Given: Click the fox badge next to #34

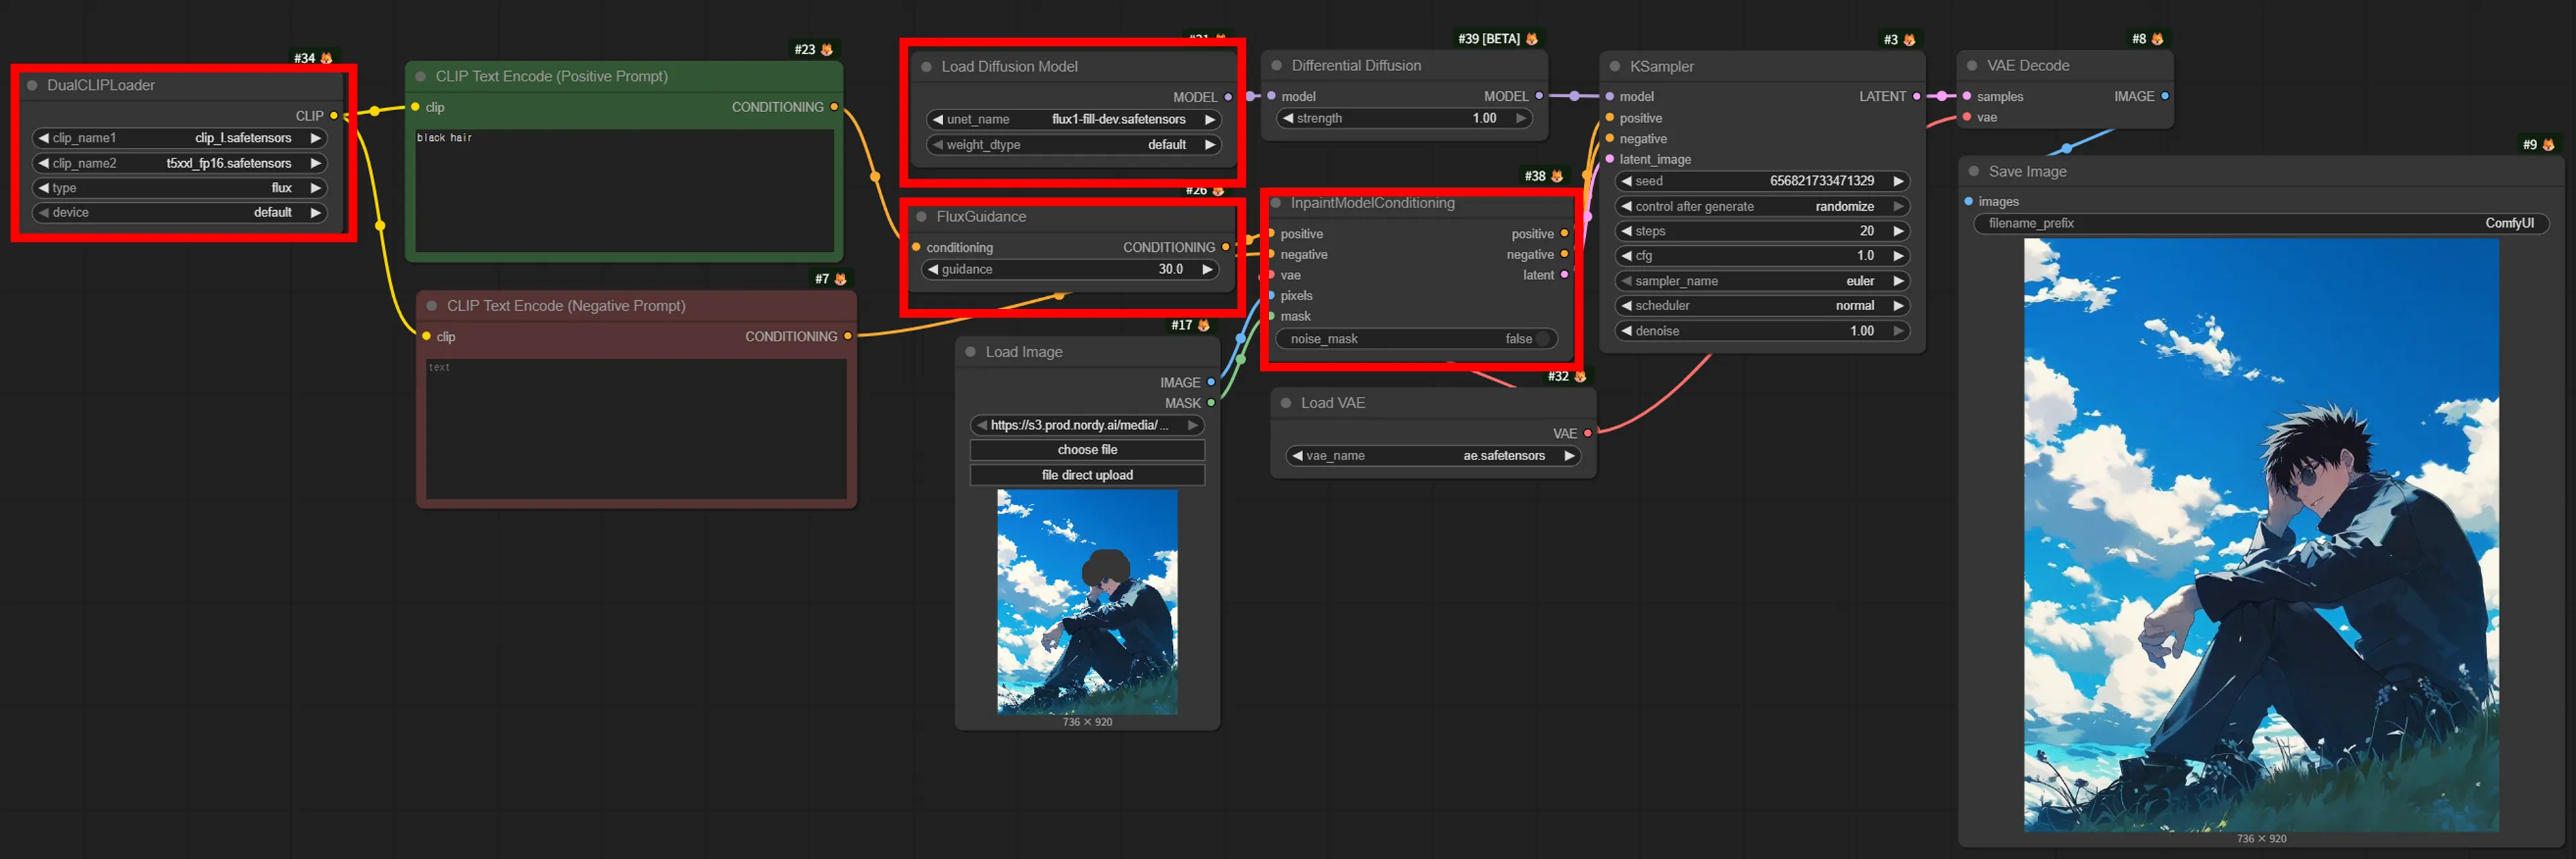Looking at the screenshot, I should point(326,58).
